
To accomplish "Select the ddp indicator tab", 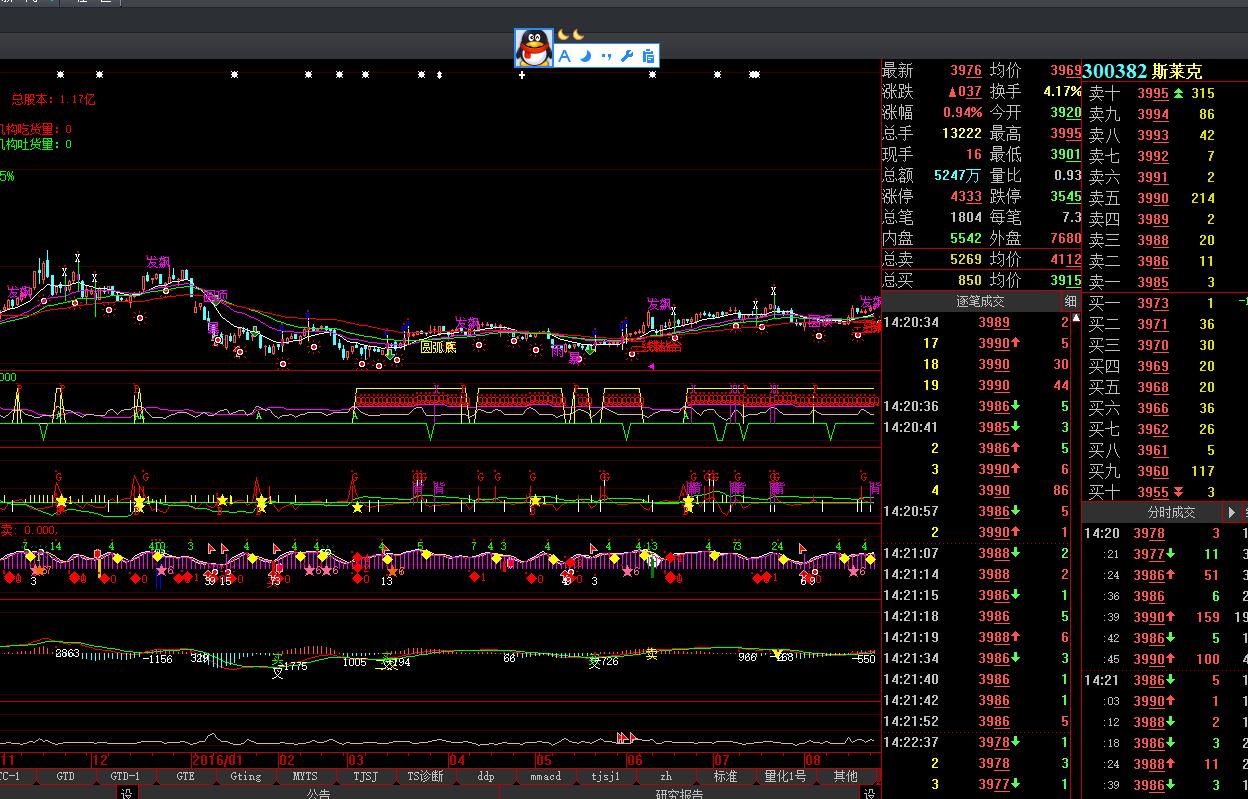I will pyautogui.click(x=485, y=776).
